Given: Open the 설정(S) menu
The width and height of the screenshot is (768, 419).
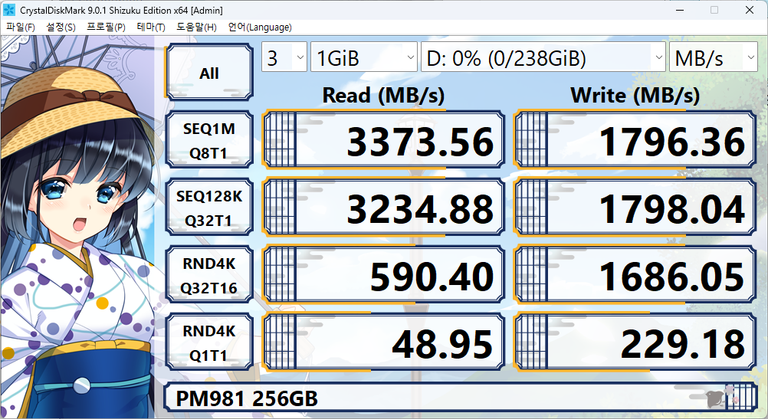Looking at the screenshot, I should 61,27.
